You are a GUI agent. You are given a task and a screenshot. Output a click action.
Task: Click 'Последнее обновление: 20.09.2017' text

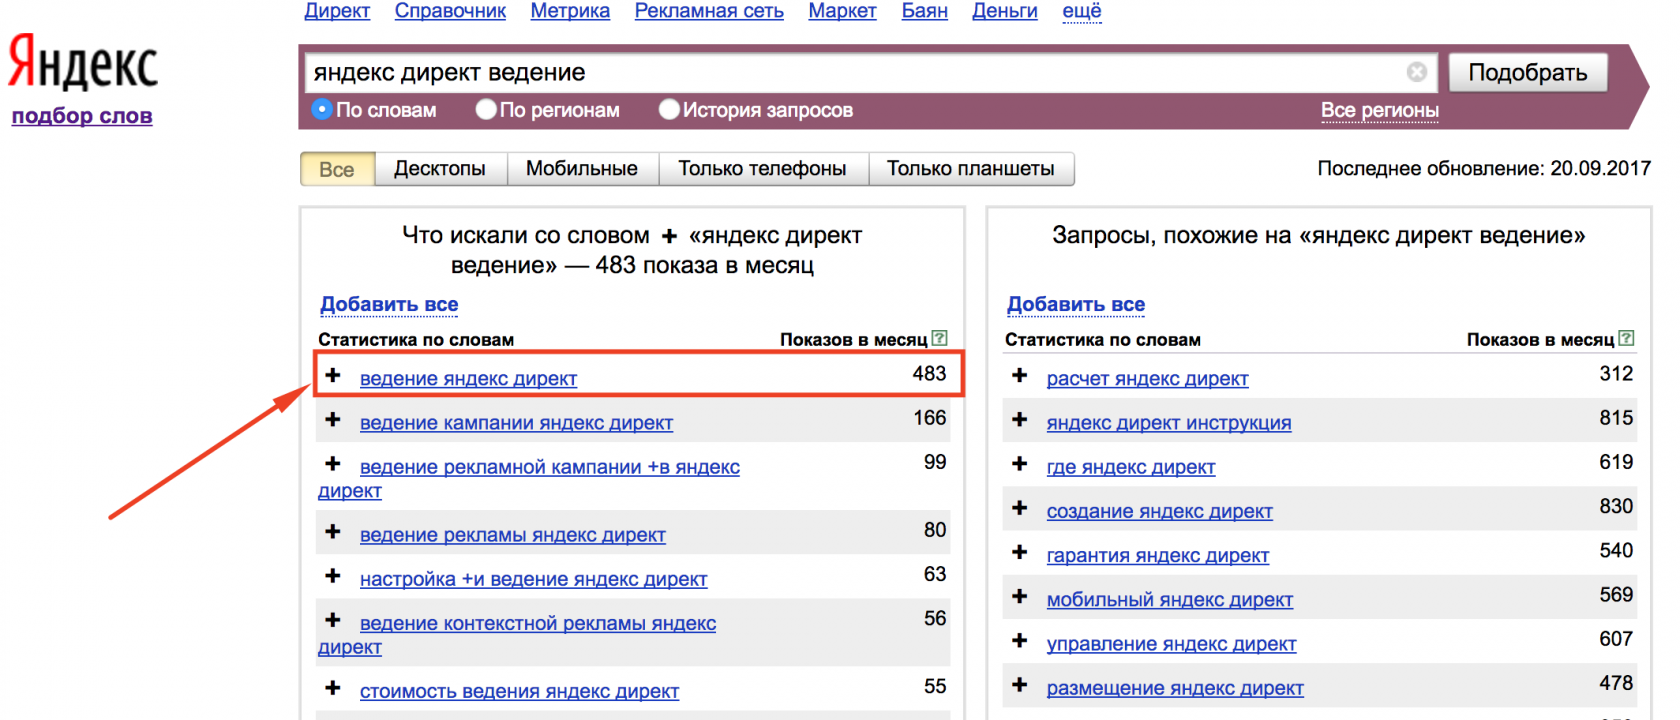tap(1484, 168)
